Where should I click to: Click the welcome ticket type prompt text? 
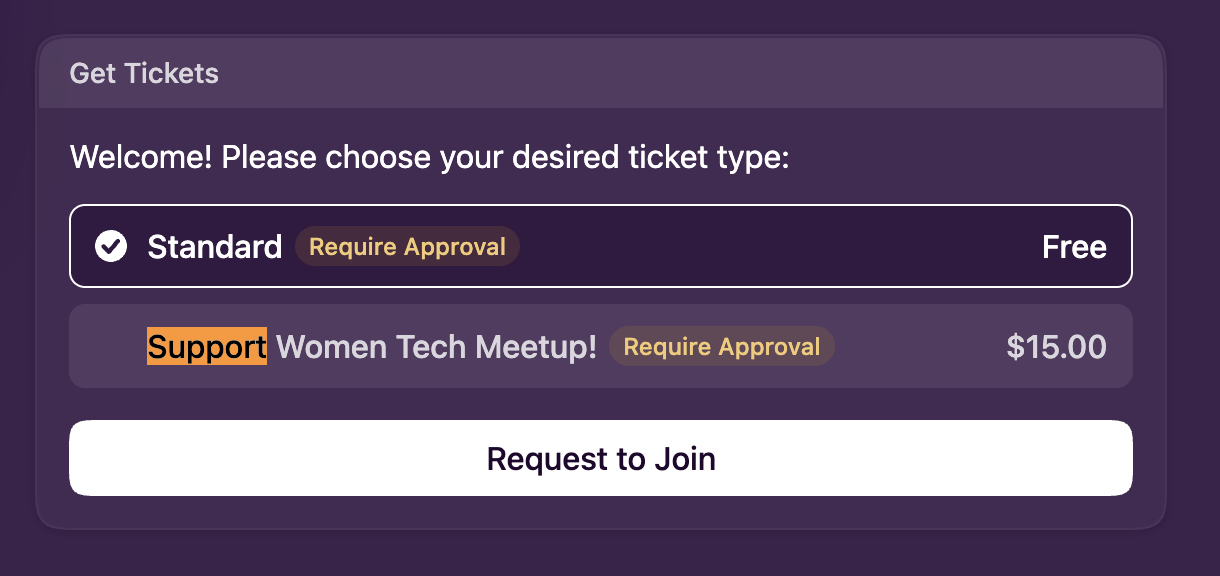pyautogui.click(x=430, y=158)
